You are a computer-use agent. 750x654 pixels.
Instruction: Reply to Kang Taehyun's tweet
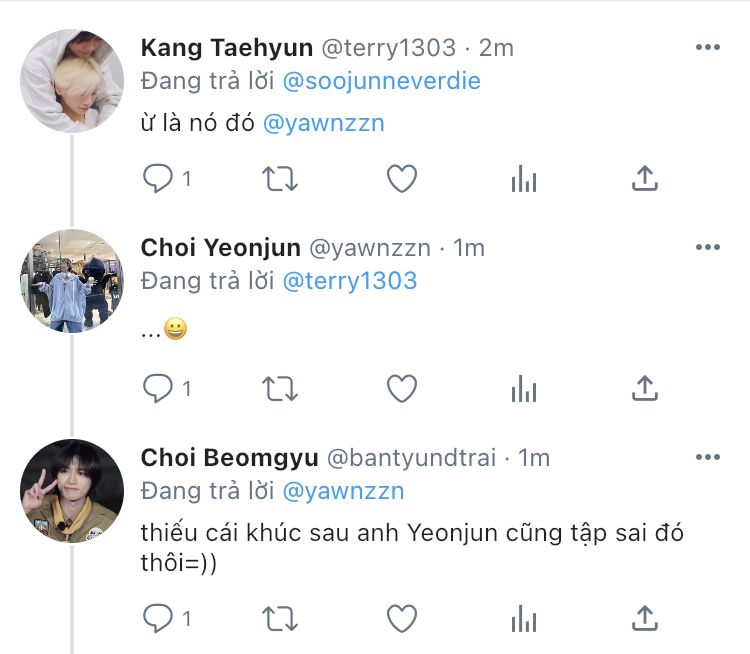(159, 179)
